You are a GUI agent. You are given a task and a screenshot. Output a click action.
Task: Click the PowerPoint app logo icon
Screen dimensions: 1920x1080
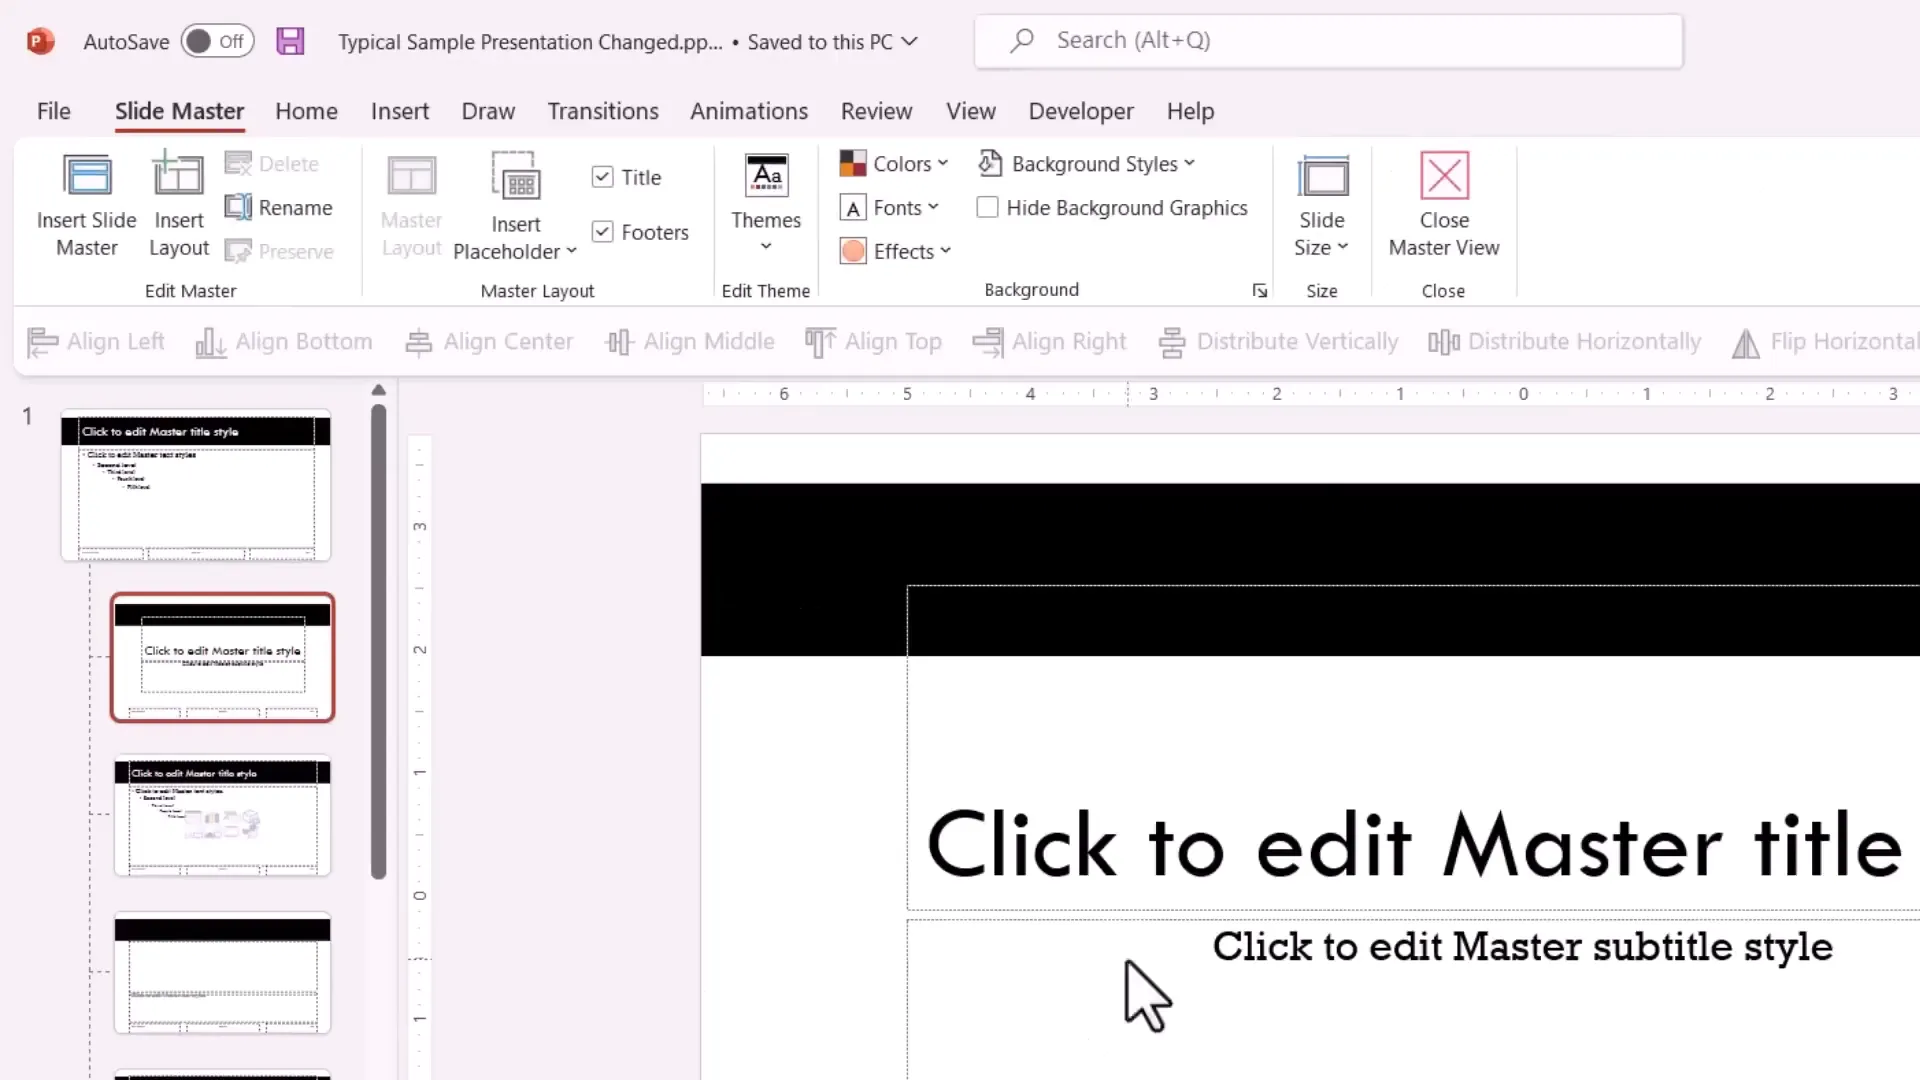coord(40,41)
